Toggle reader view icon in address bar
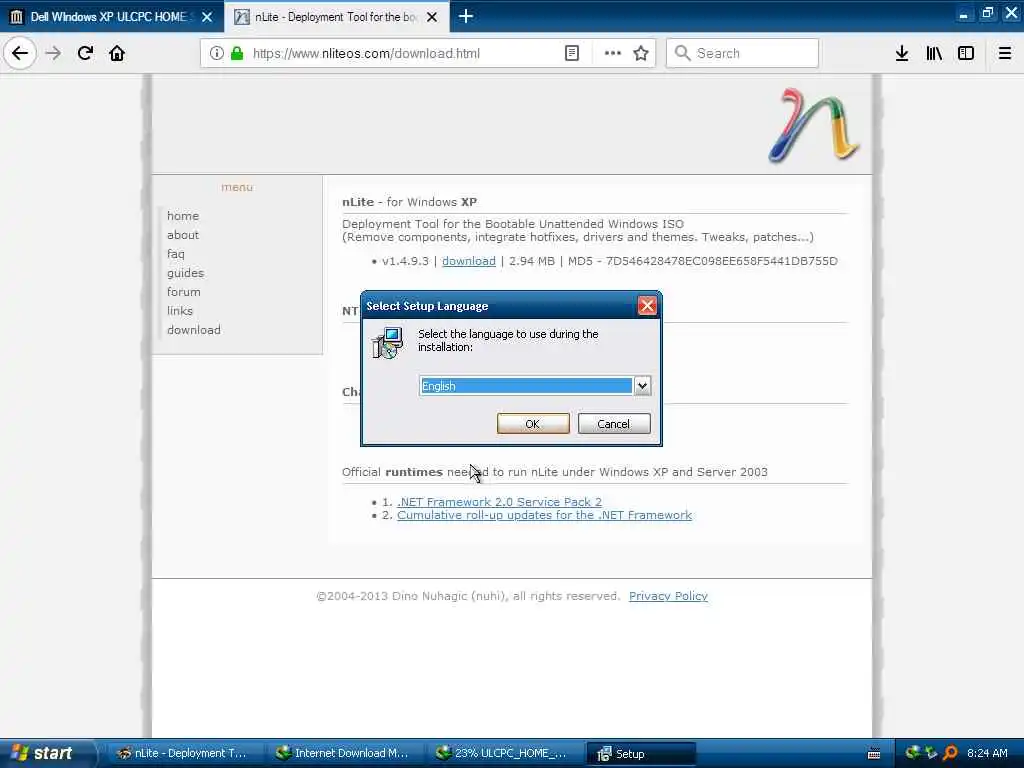This screenshot has height=768, width=1024. point(571,53)
